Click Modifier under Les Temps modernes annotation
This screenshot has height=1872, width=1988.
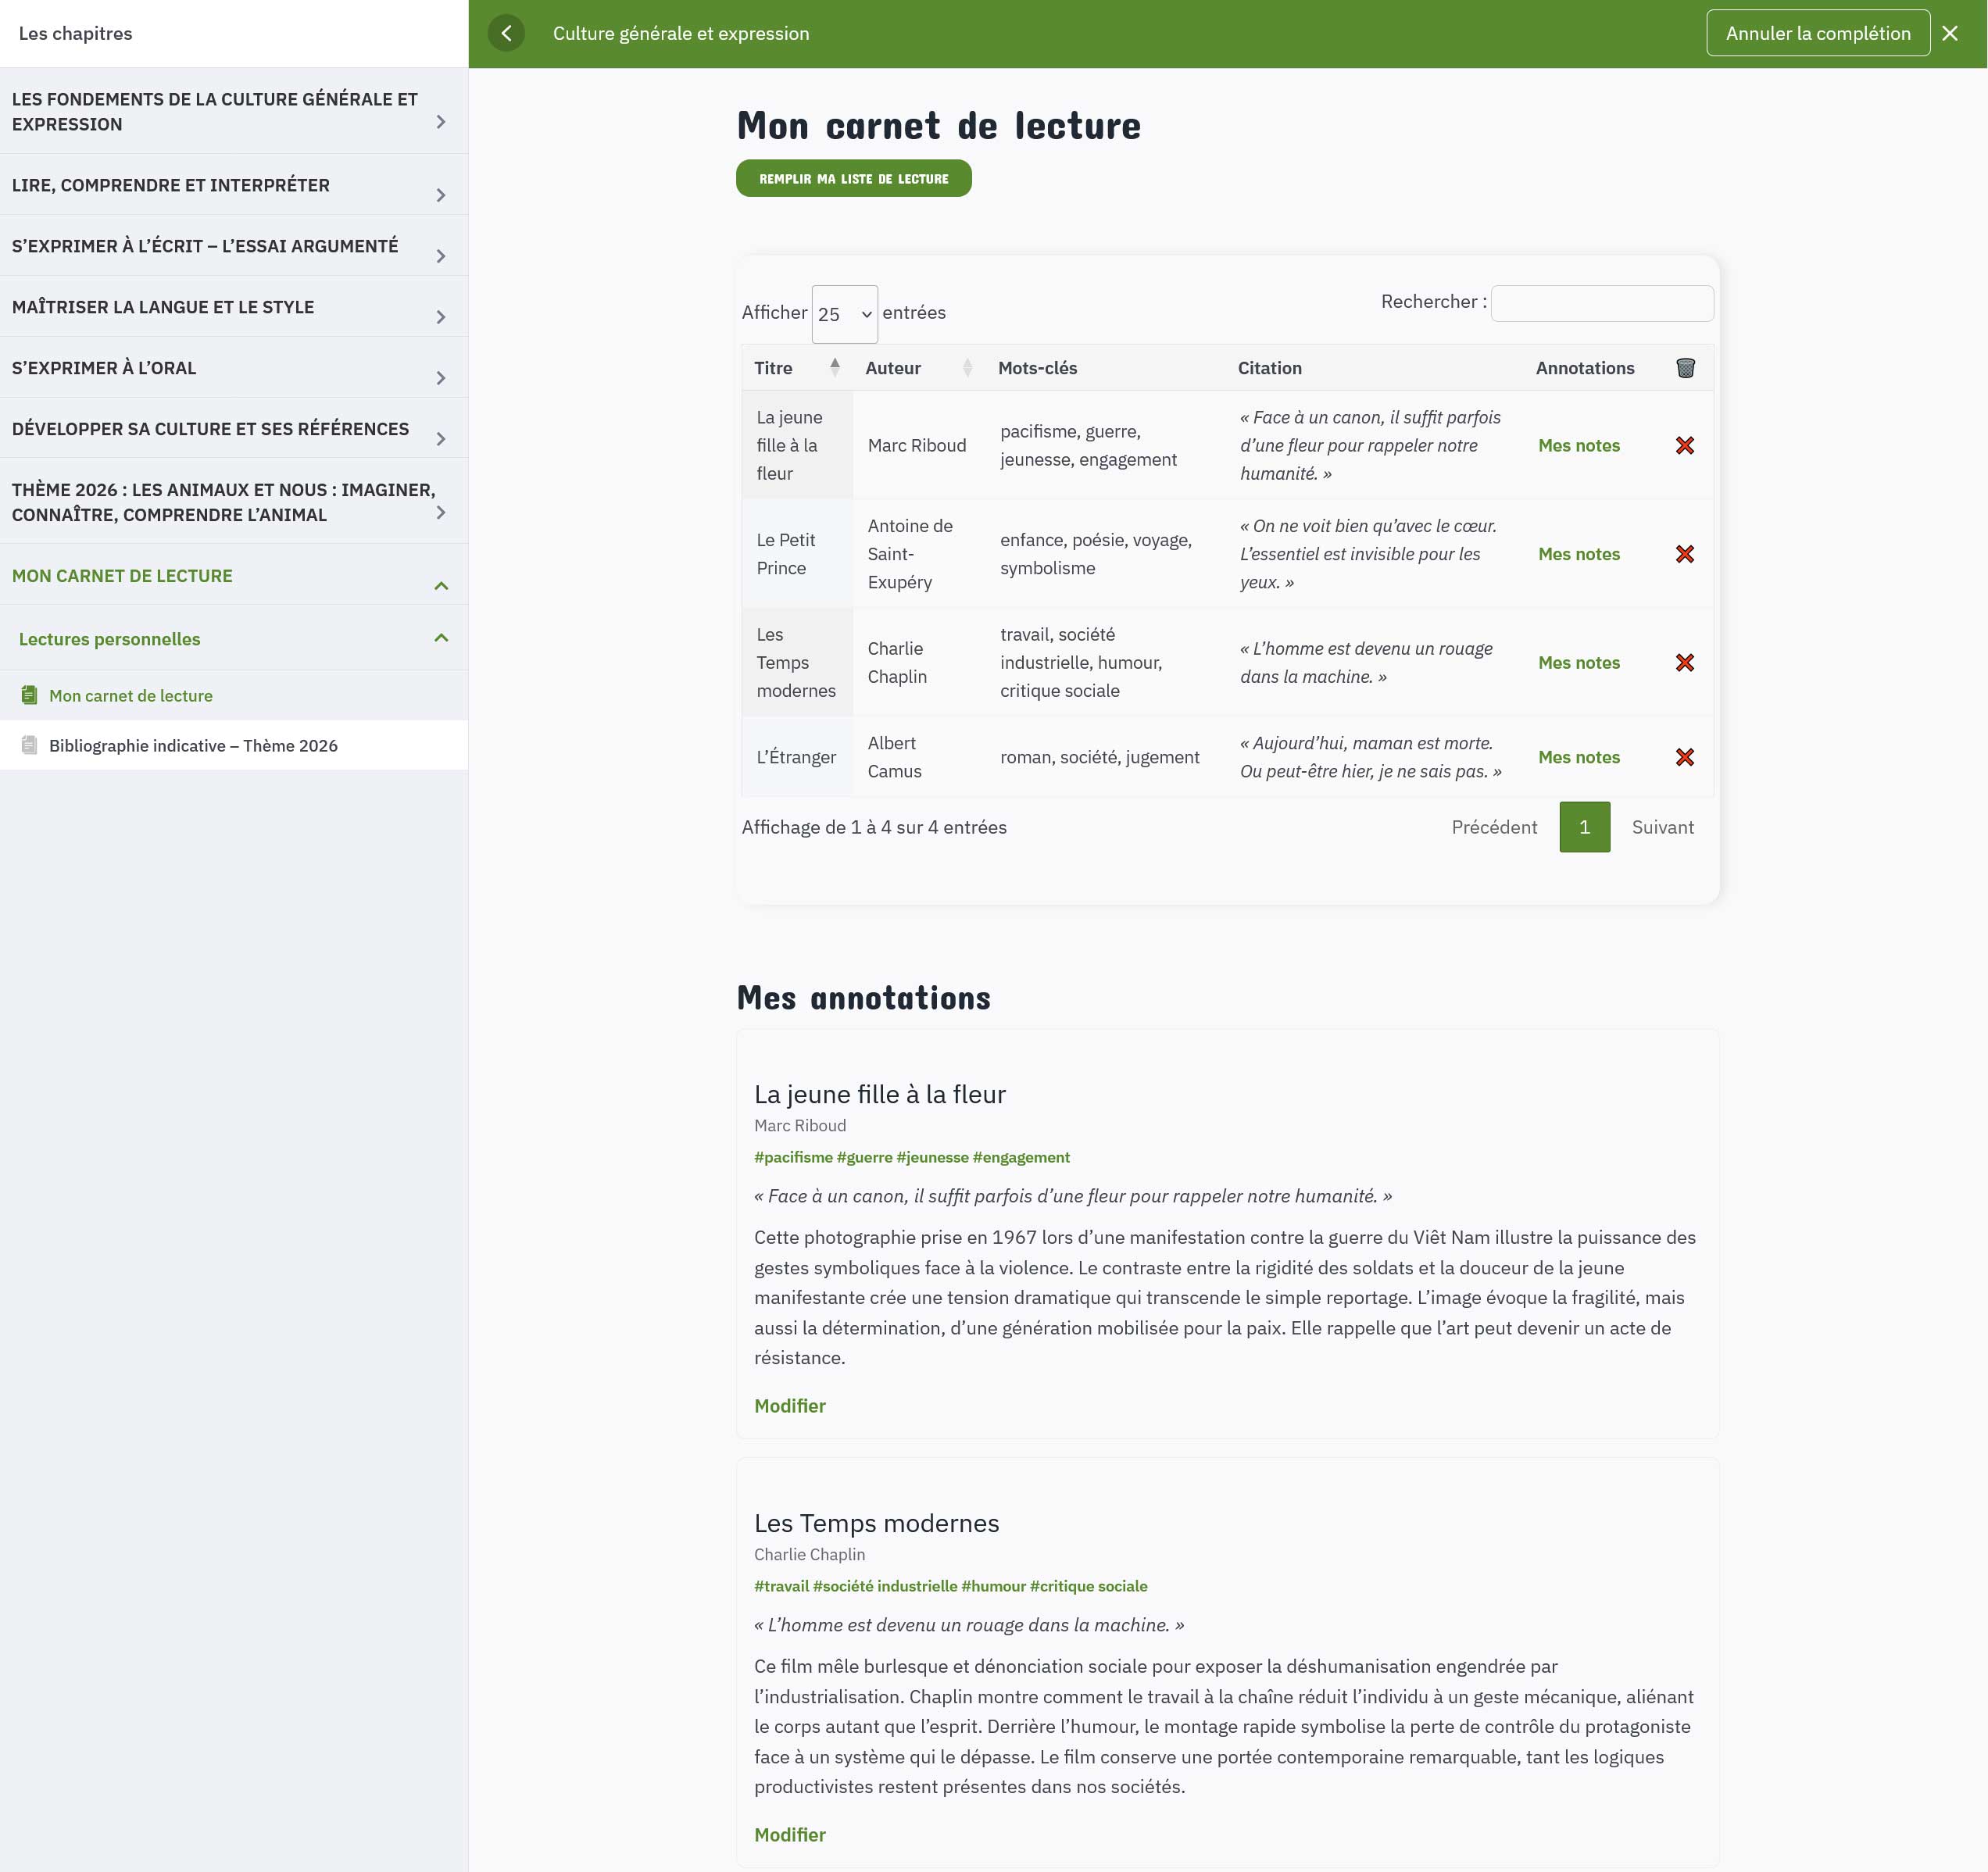(x=789, y=1834)
